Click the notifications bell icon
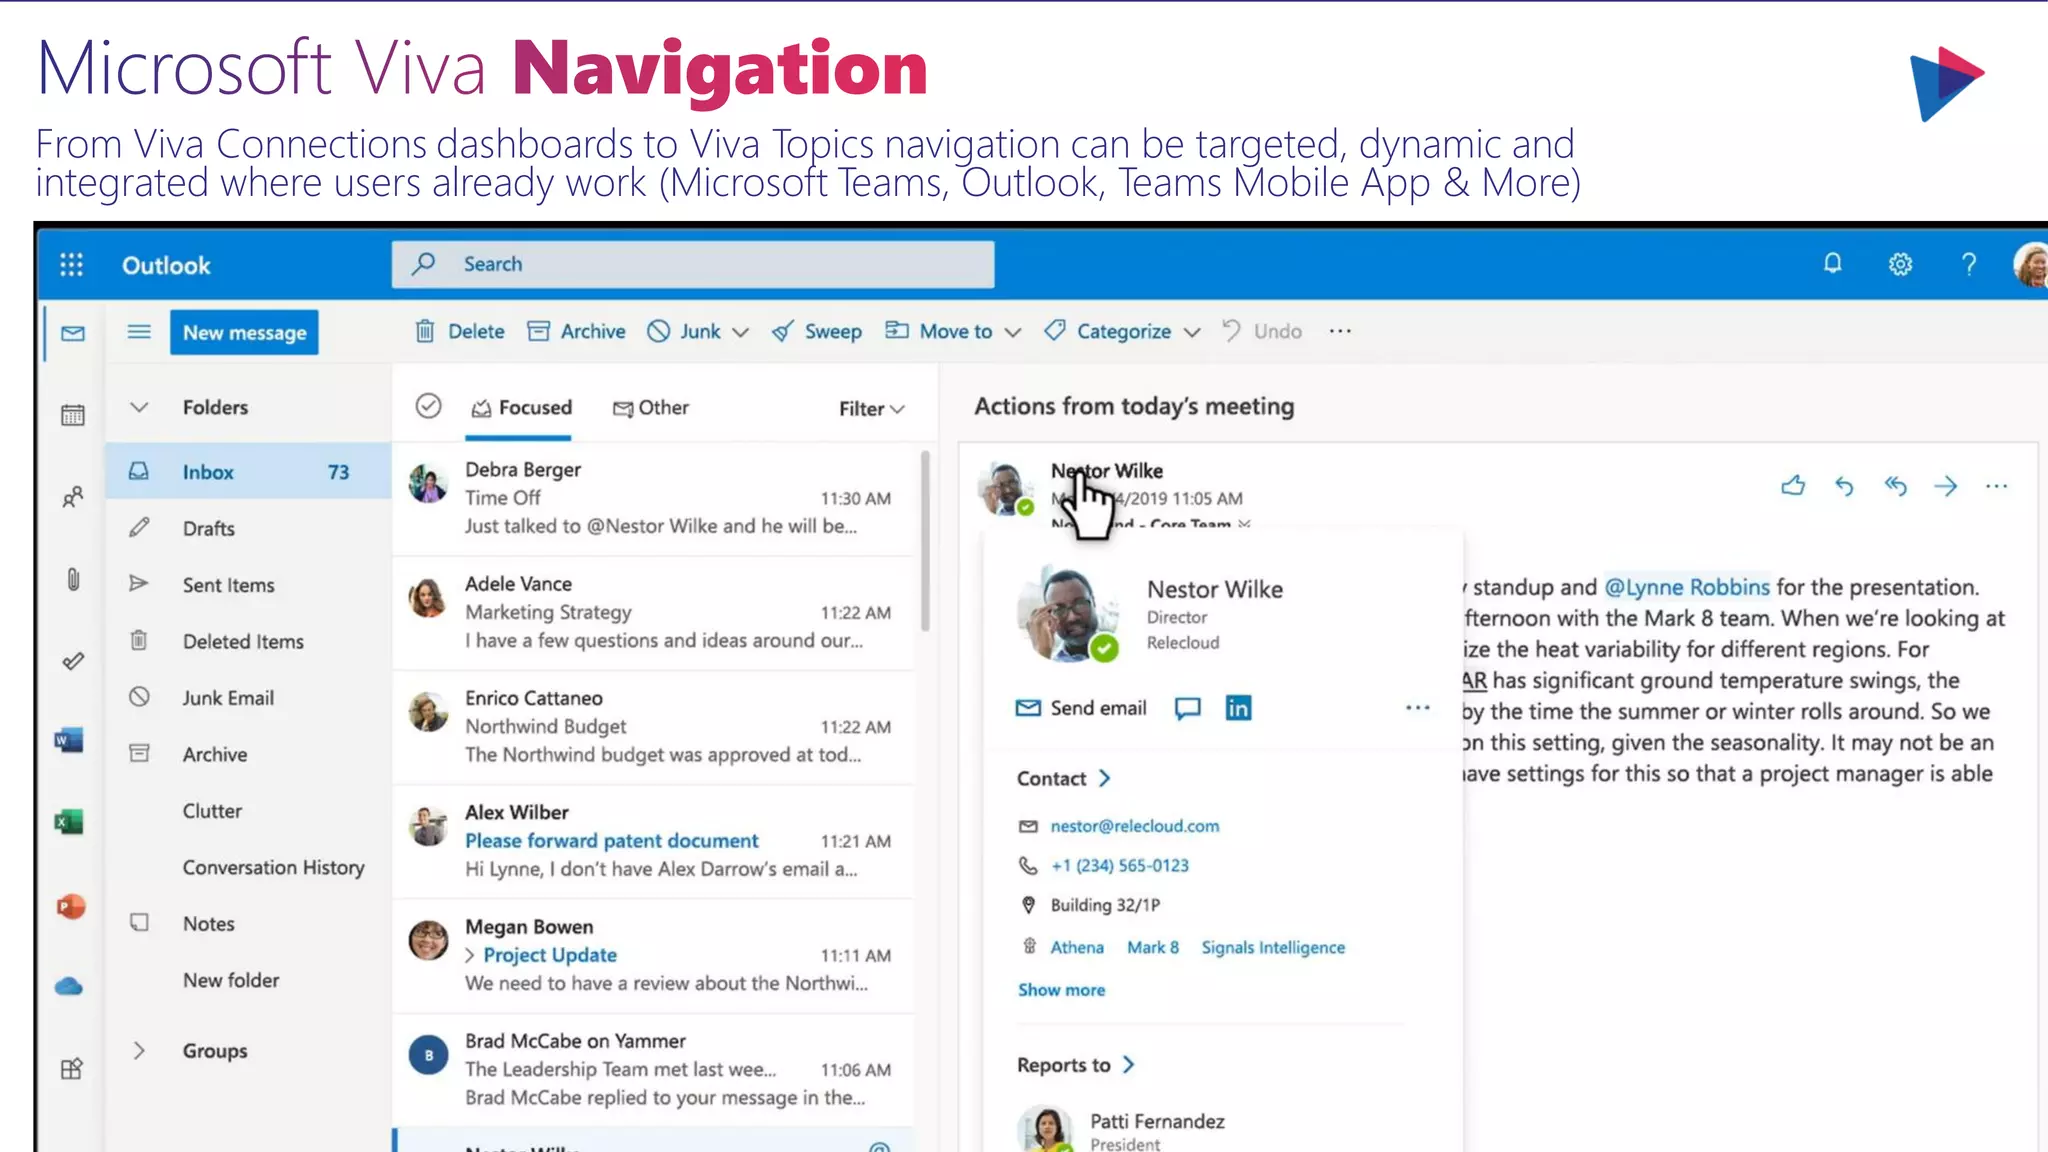Screen dimensions: 2048x1152 (x=1832, y=264)
